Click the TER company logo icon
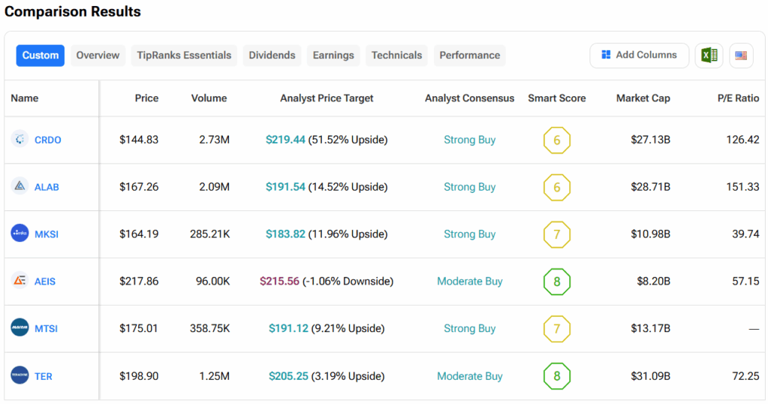768x404 pixels. pyautogui.click(x=20, y=375)
